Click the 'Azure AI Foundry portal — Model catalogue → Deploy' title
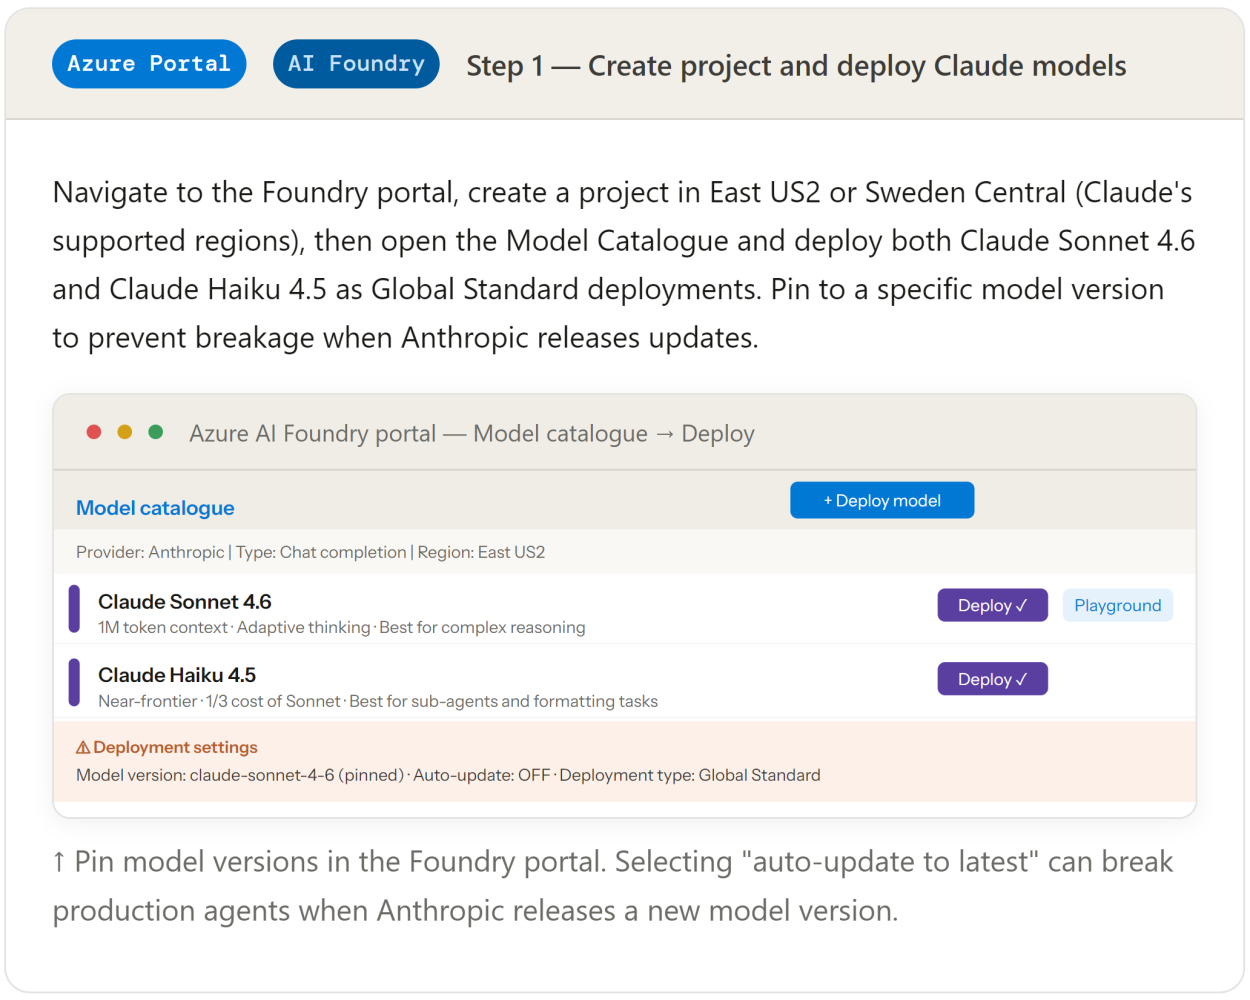This screenshot has height=1000, width=1250. point(472,433)
